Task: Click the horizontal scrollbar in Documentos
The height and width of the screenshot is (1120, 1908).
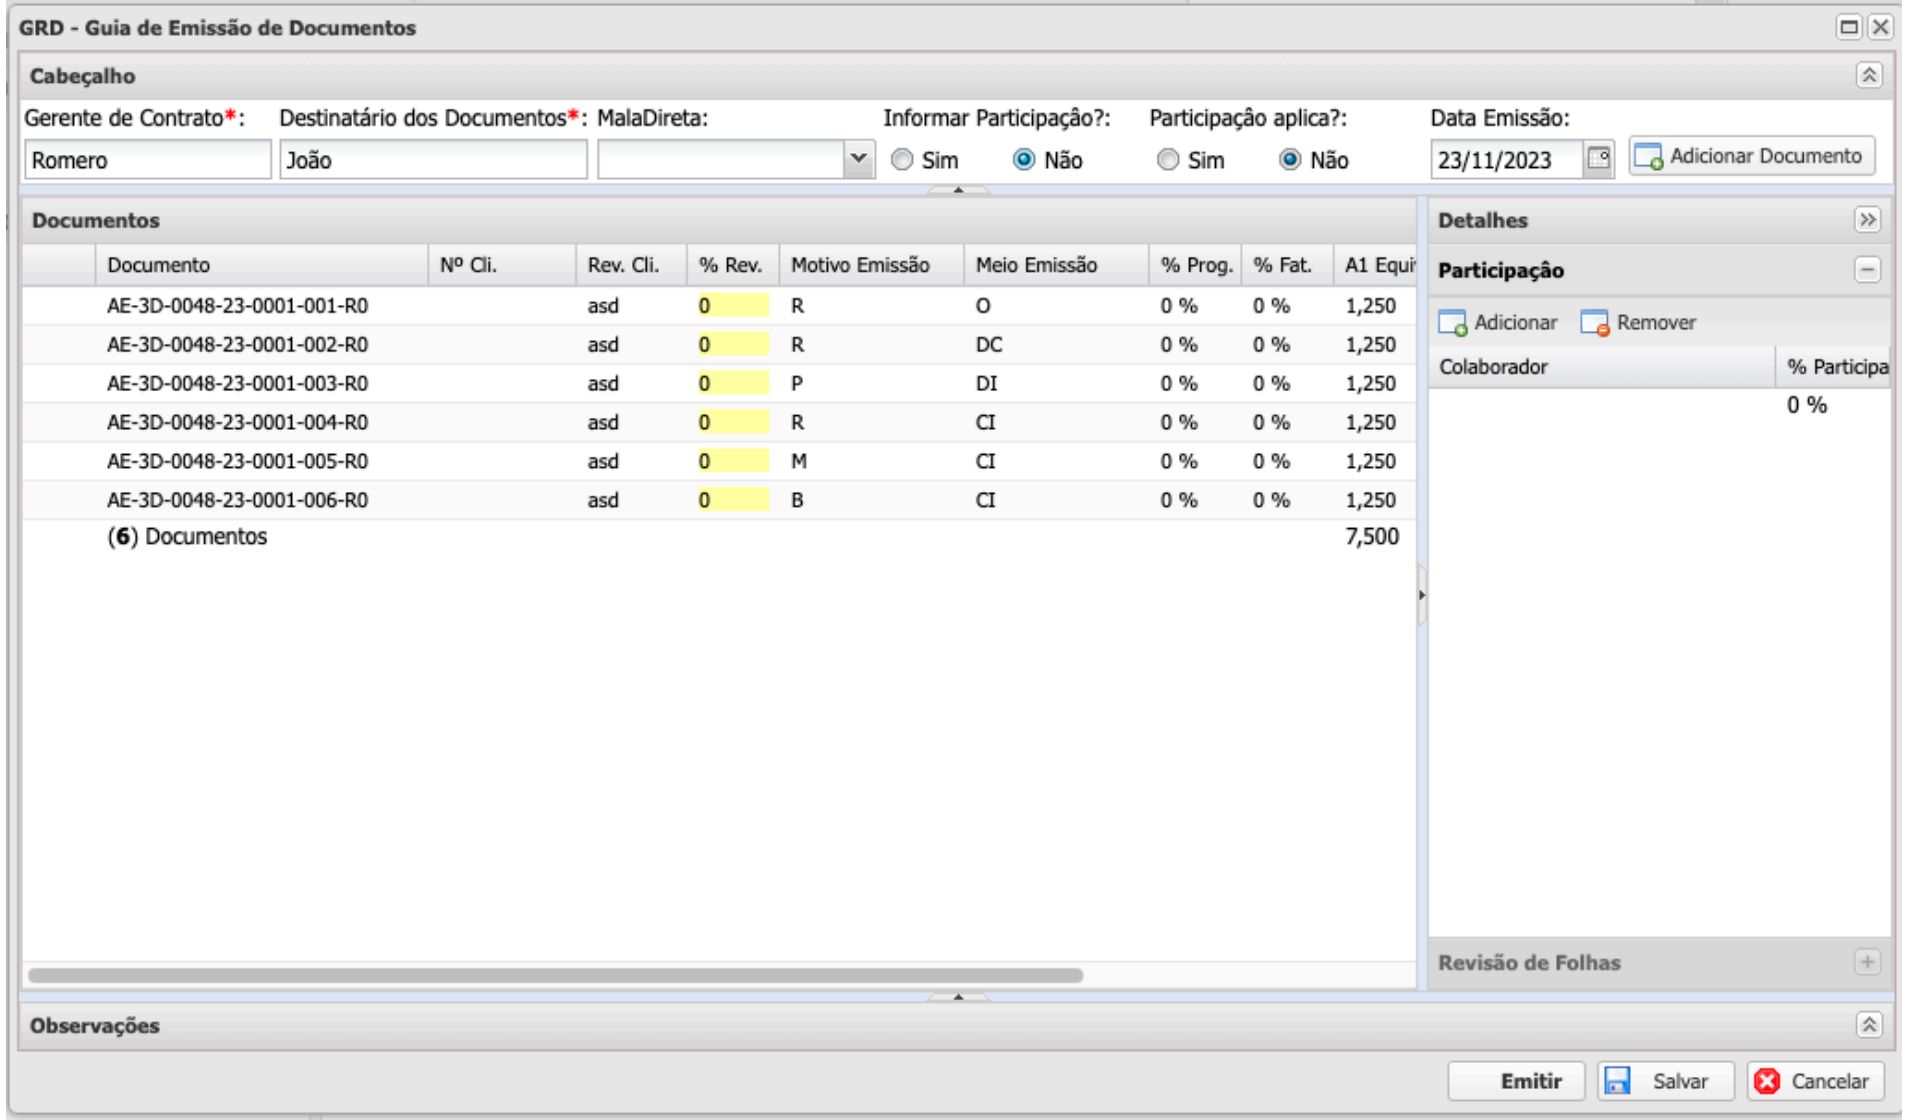Action: tap(555, 975)
